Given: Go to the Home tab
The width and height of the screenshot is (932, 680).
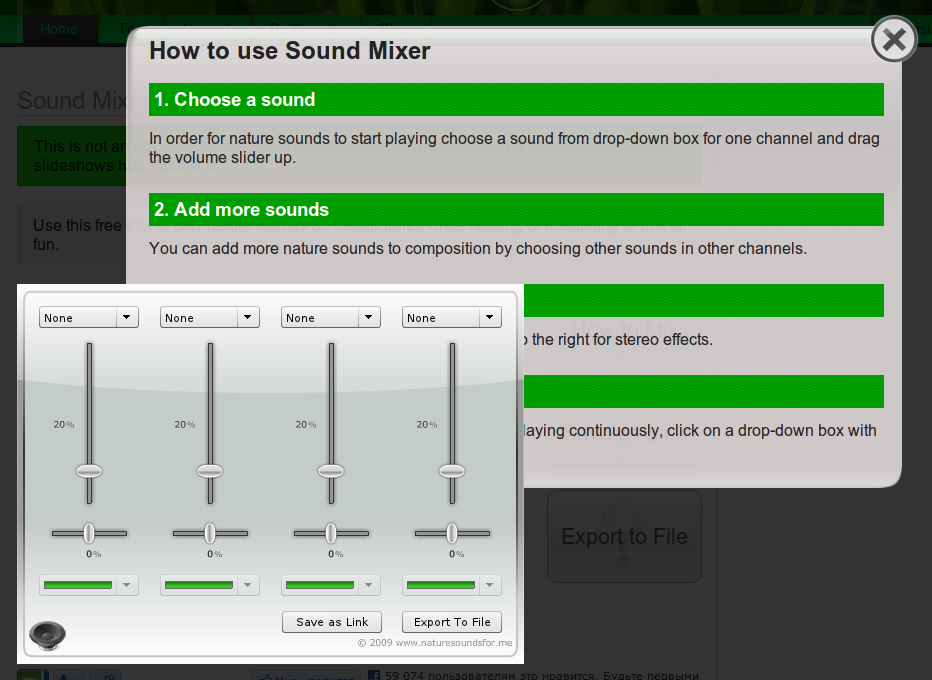Looking at the screenshot, I should [59, 29].
